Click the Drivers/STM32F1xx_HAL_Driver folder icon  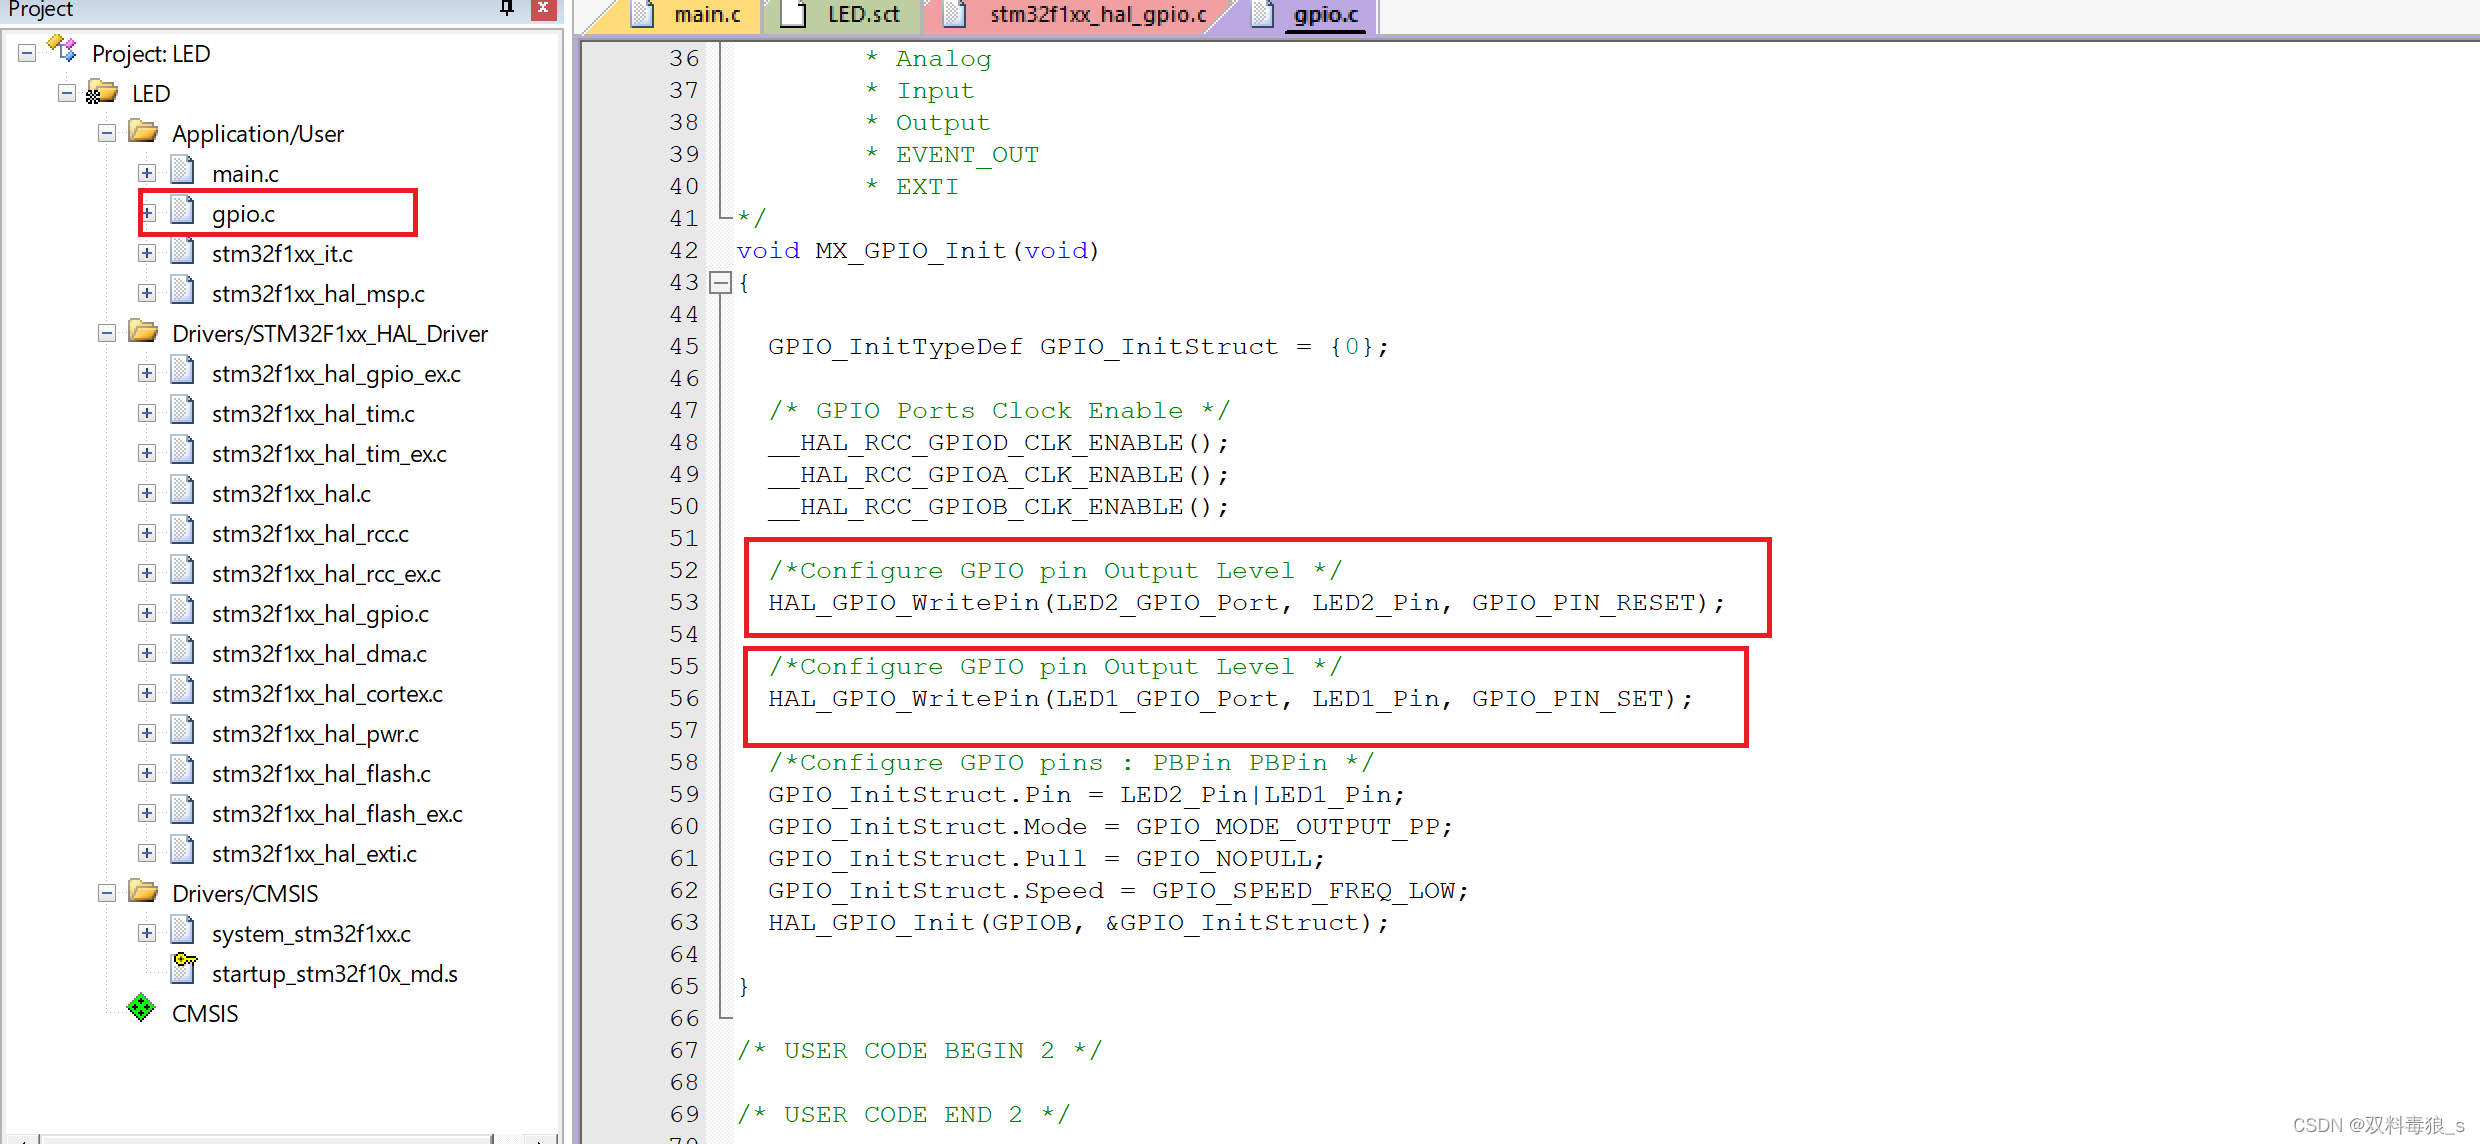point(143,332)
